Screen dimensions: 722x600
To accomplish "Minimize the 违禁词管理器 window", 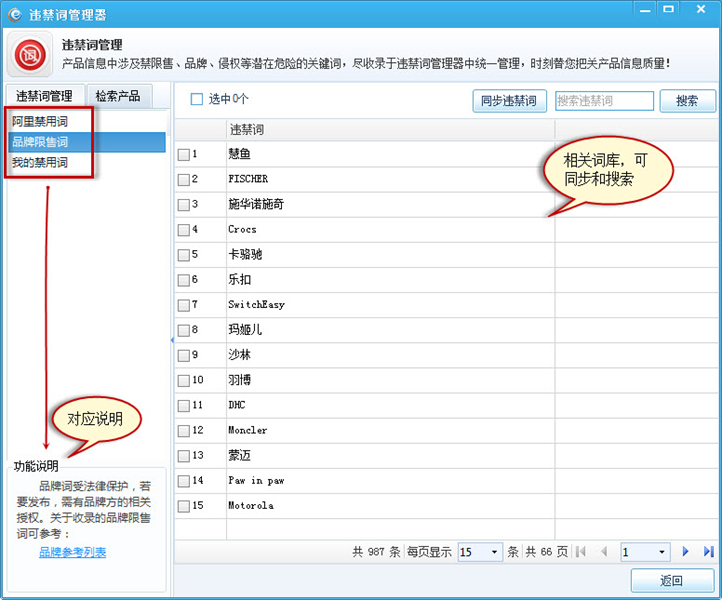I will [645, 9].
